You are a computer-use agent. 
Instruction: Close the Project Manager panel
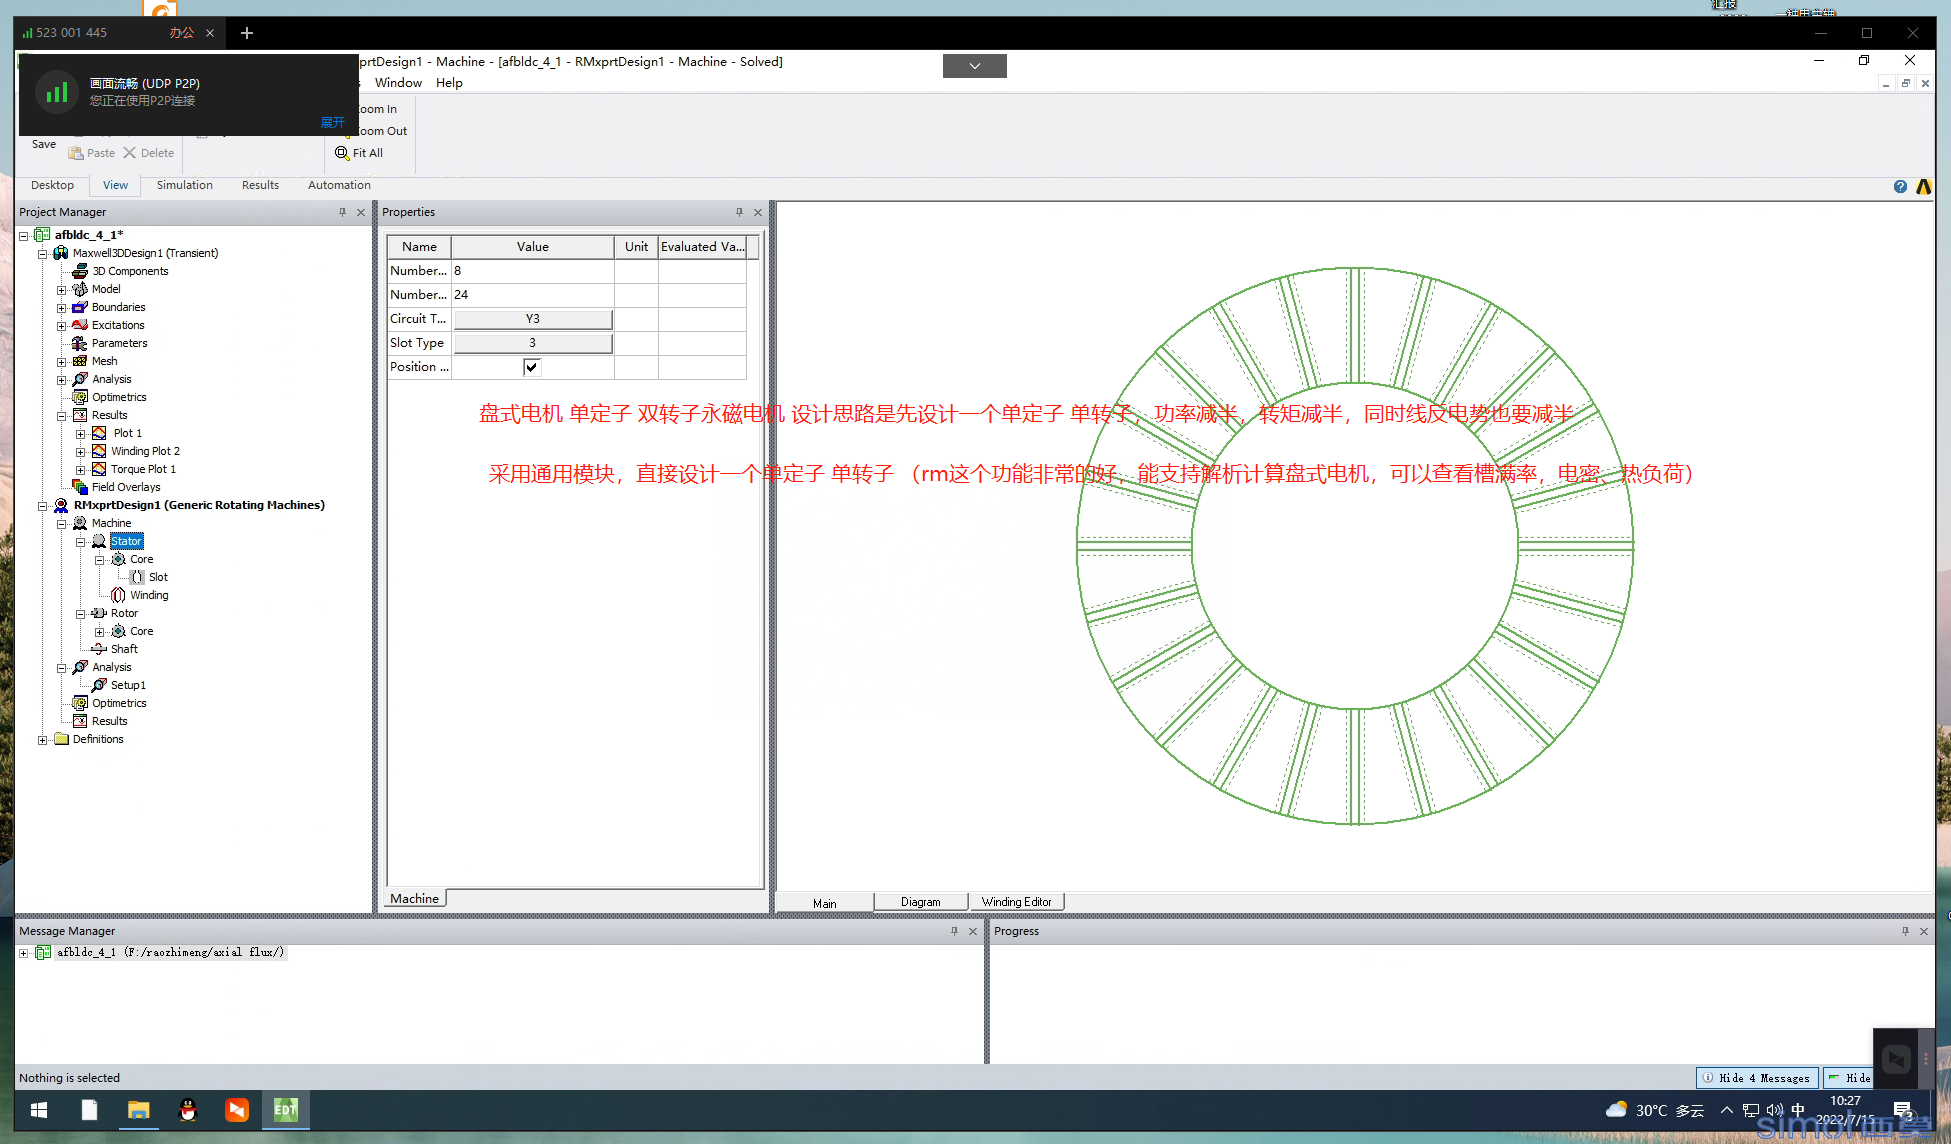coord(361,212)
